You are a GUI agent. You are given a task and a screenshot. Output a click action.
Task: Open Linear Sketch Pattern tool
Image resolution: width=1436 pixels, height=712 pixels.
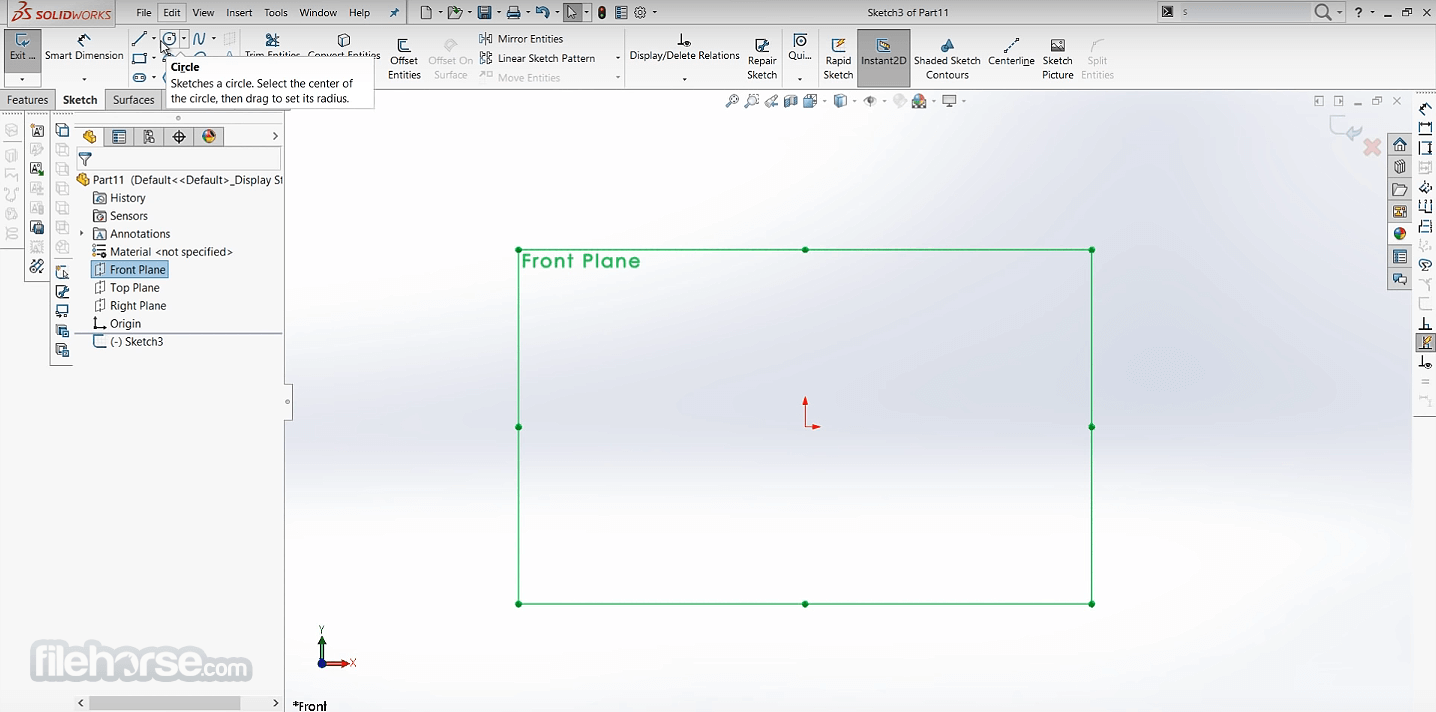537,58
